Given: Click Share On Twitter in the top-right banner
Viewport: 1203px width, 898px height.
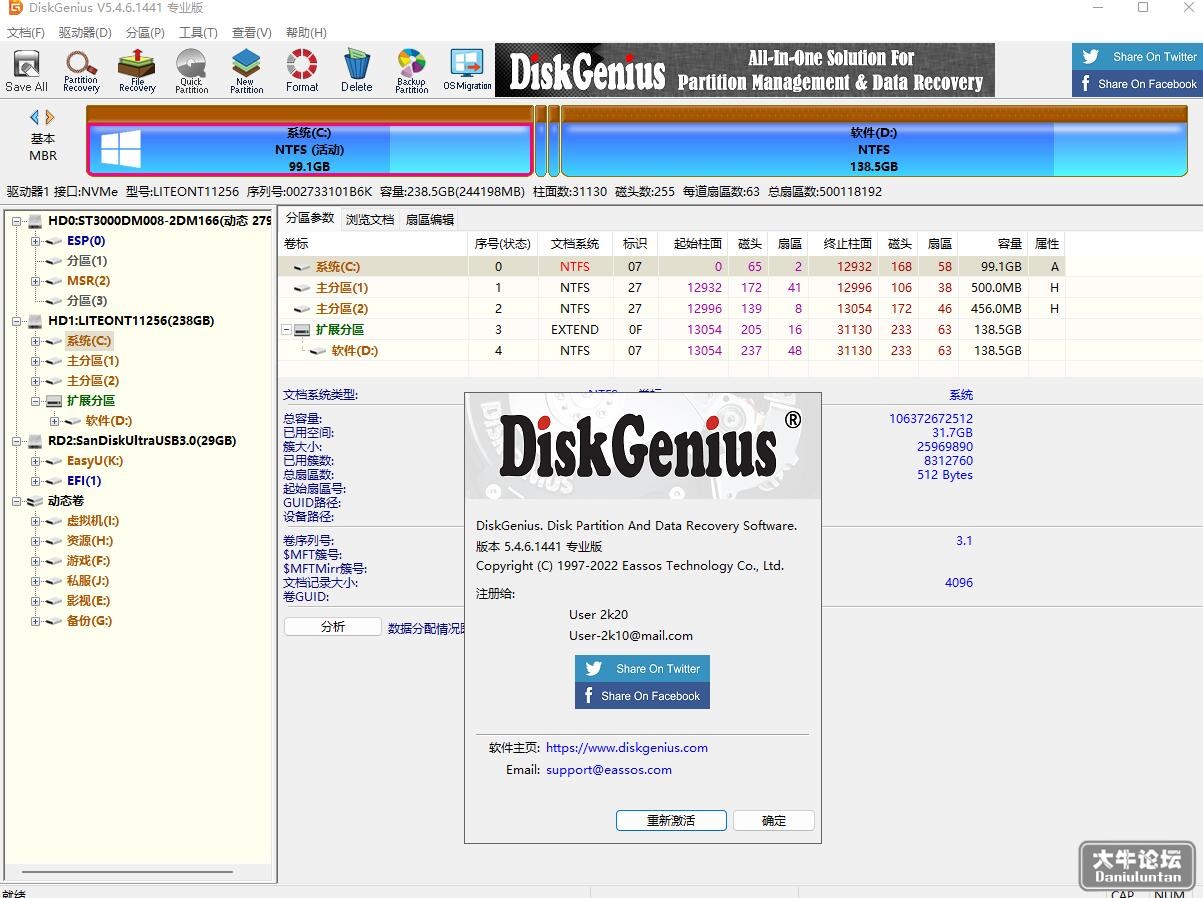Looking at the screenshot, I should [1138, 57].
